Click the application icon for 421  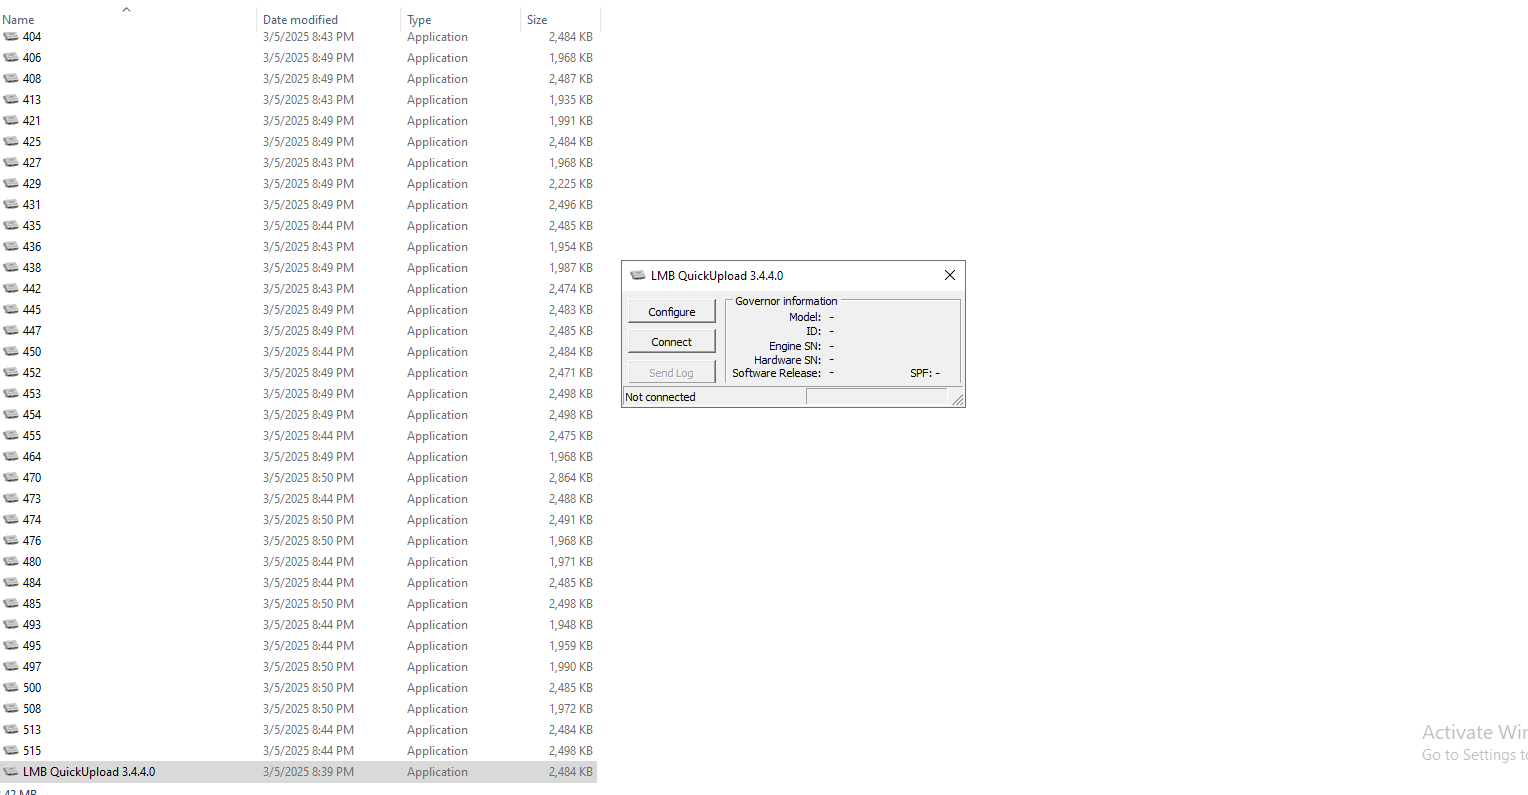pos(11,121)
